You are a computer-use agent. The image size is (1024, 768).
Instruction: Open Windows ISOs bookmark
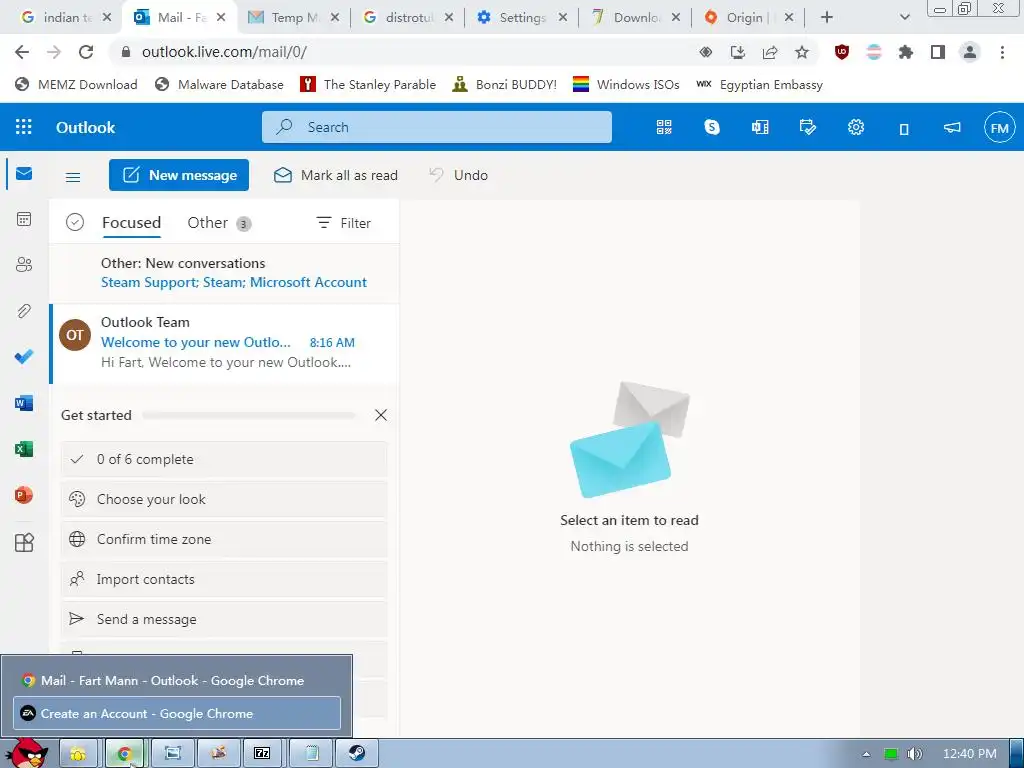point(626,84)
